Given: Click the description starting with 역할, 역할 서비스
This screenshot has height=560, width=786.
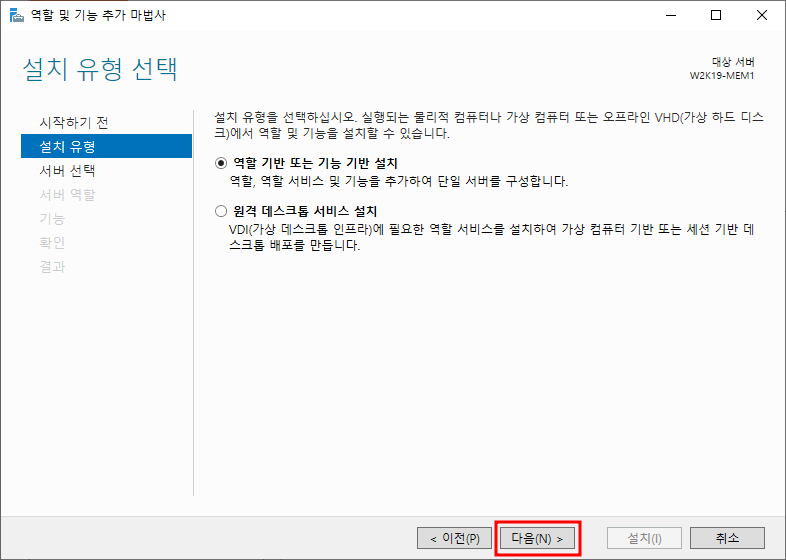Looking at the screenshot, I should 399,181.
